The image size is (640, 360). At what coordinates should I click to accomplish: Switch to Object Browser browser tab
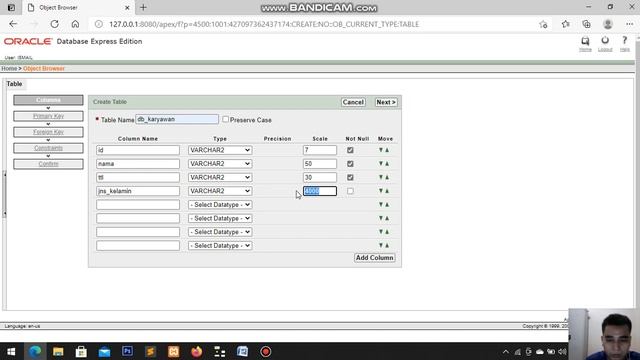(x=78, y=7)
